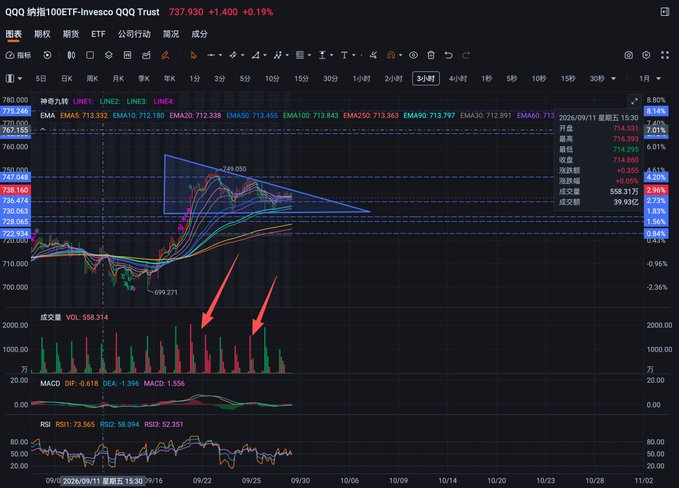
Task: Select the 1小时 timeframe
Action: [x=361, y=78]
